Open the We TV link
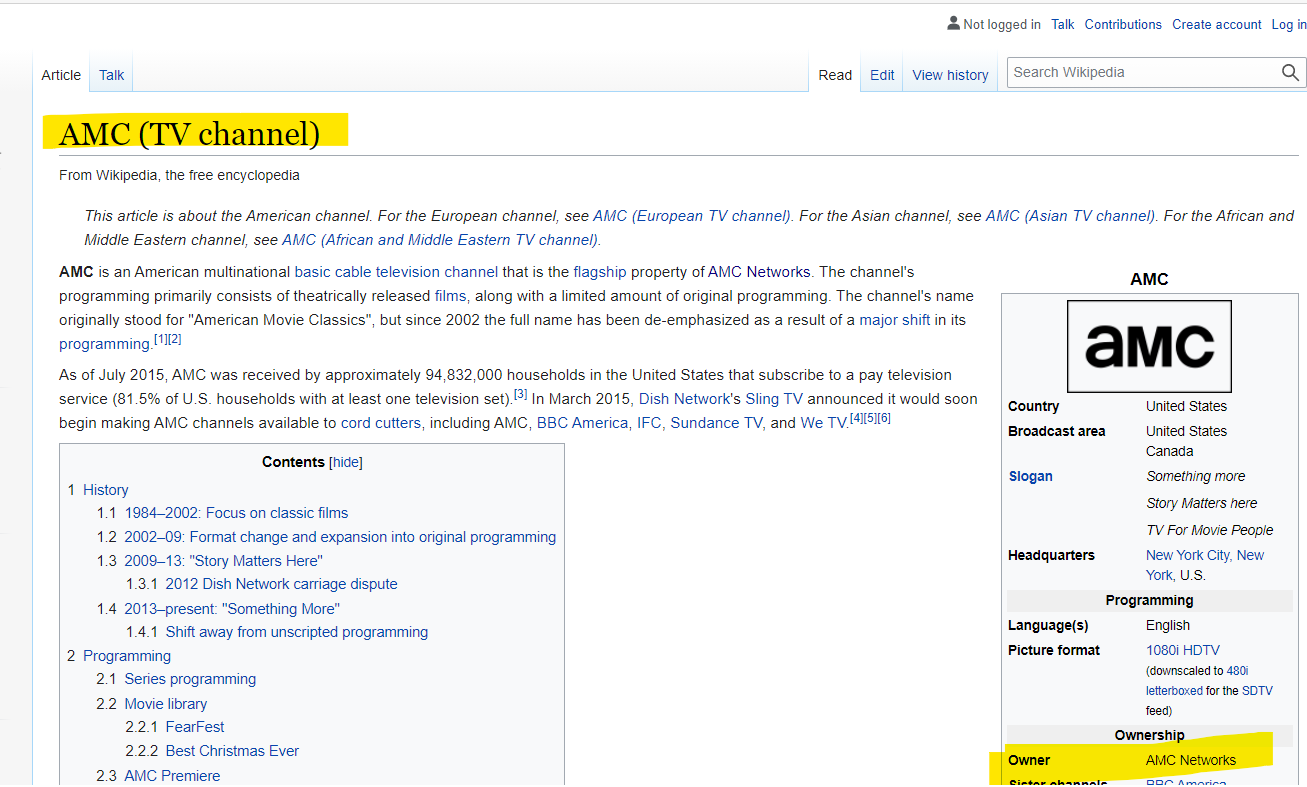Image resolution: width=1307 pixels, height=787 pixels. (x=824, y=423)
